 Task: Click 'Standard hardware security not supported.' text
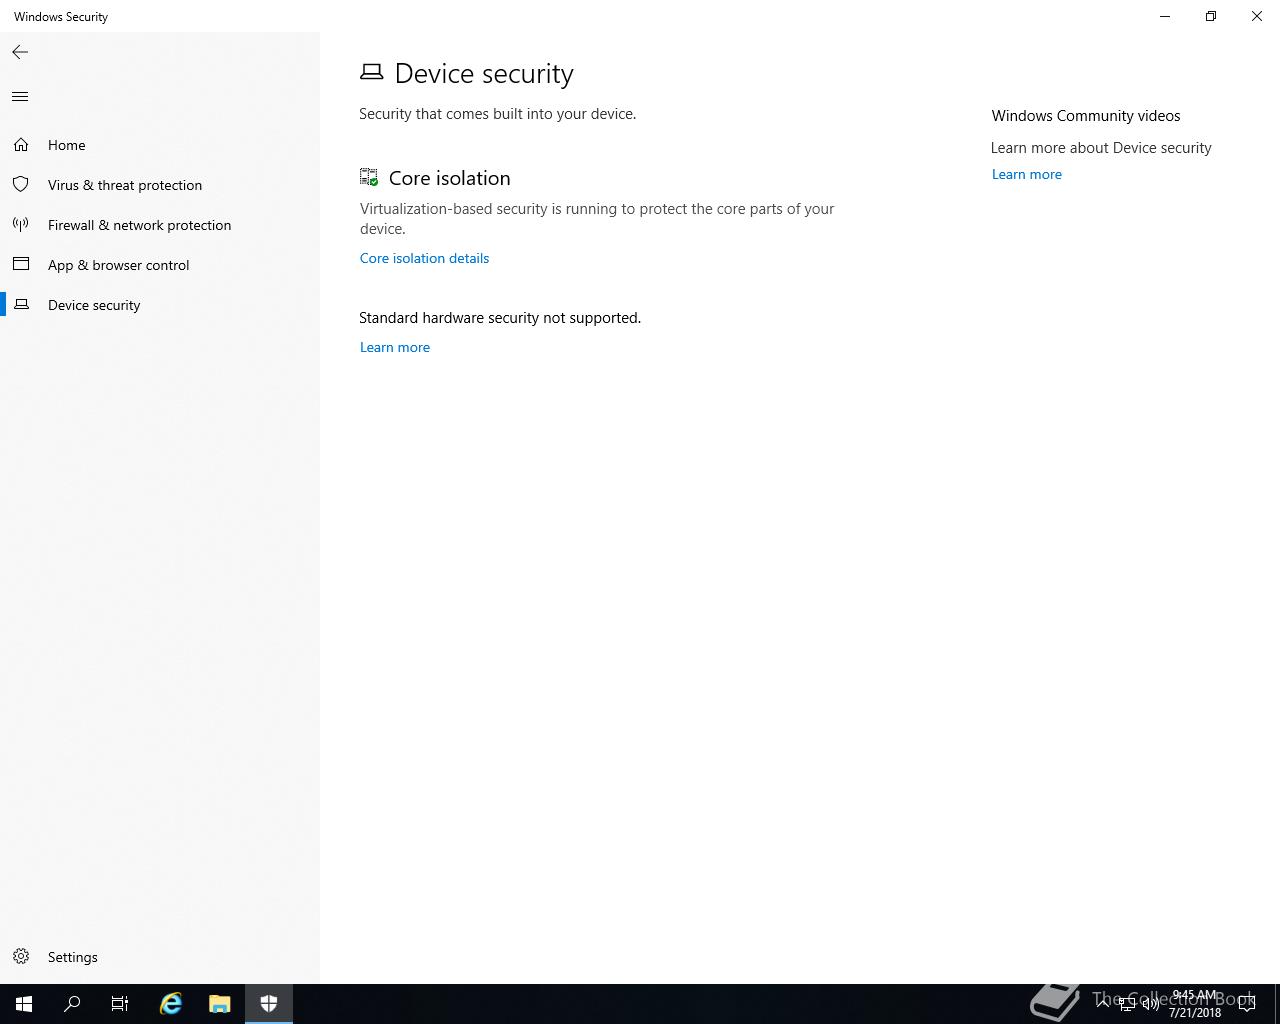tap(500, 318)
